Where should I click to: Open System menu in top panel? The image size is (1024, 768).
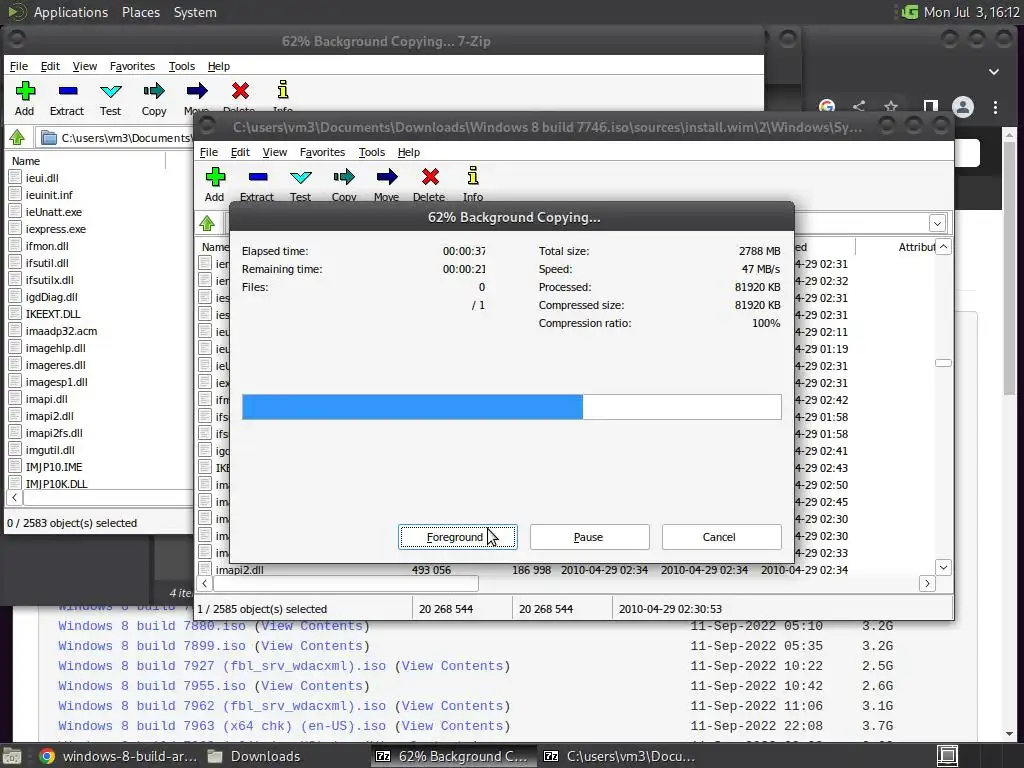pos(195,12)
